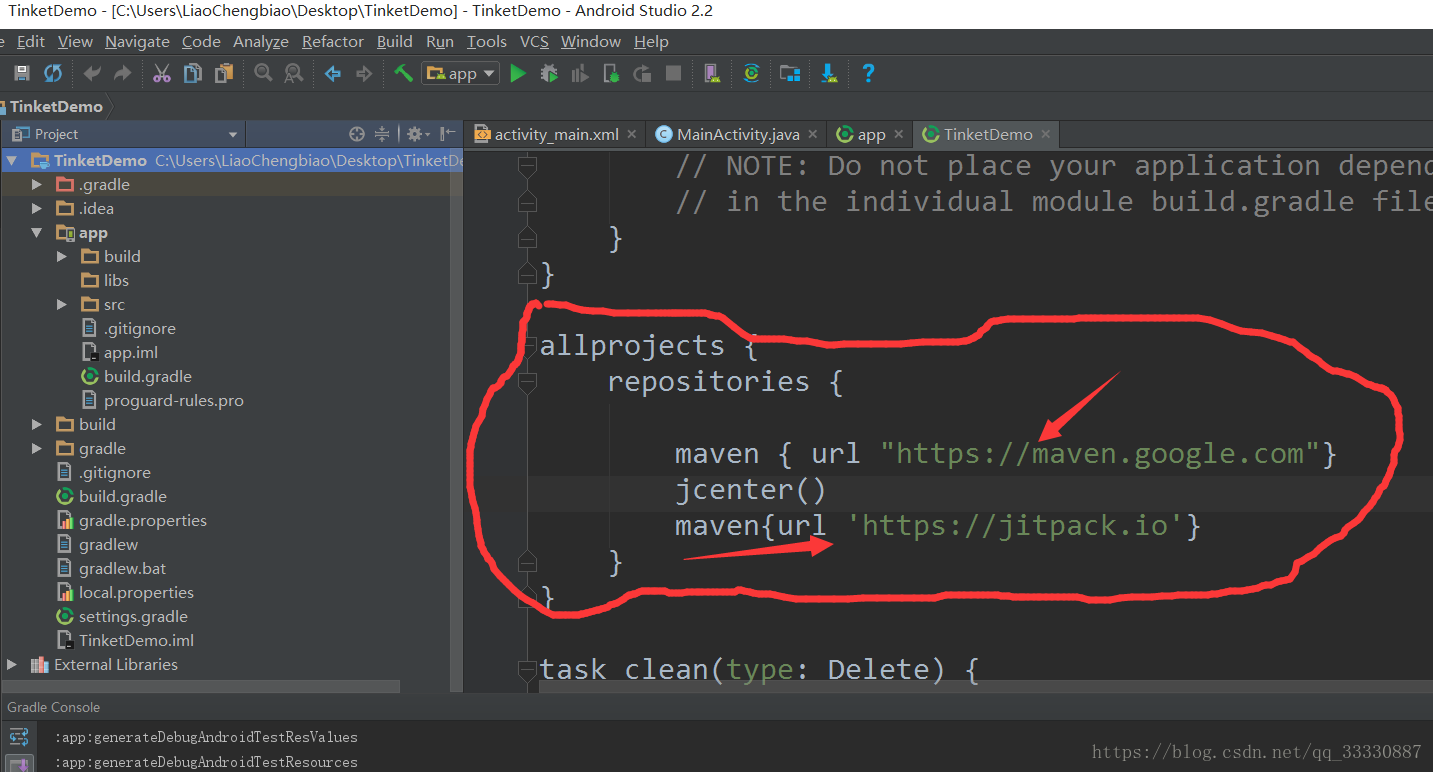Expand External Libraries

(12, 664)
